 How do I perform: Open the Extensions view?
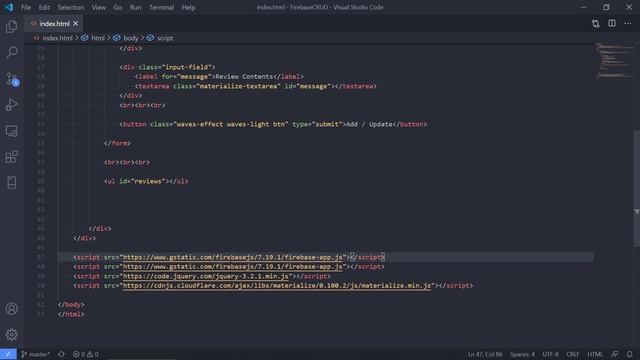click(11, 157)
